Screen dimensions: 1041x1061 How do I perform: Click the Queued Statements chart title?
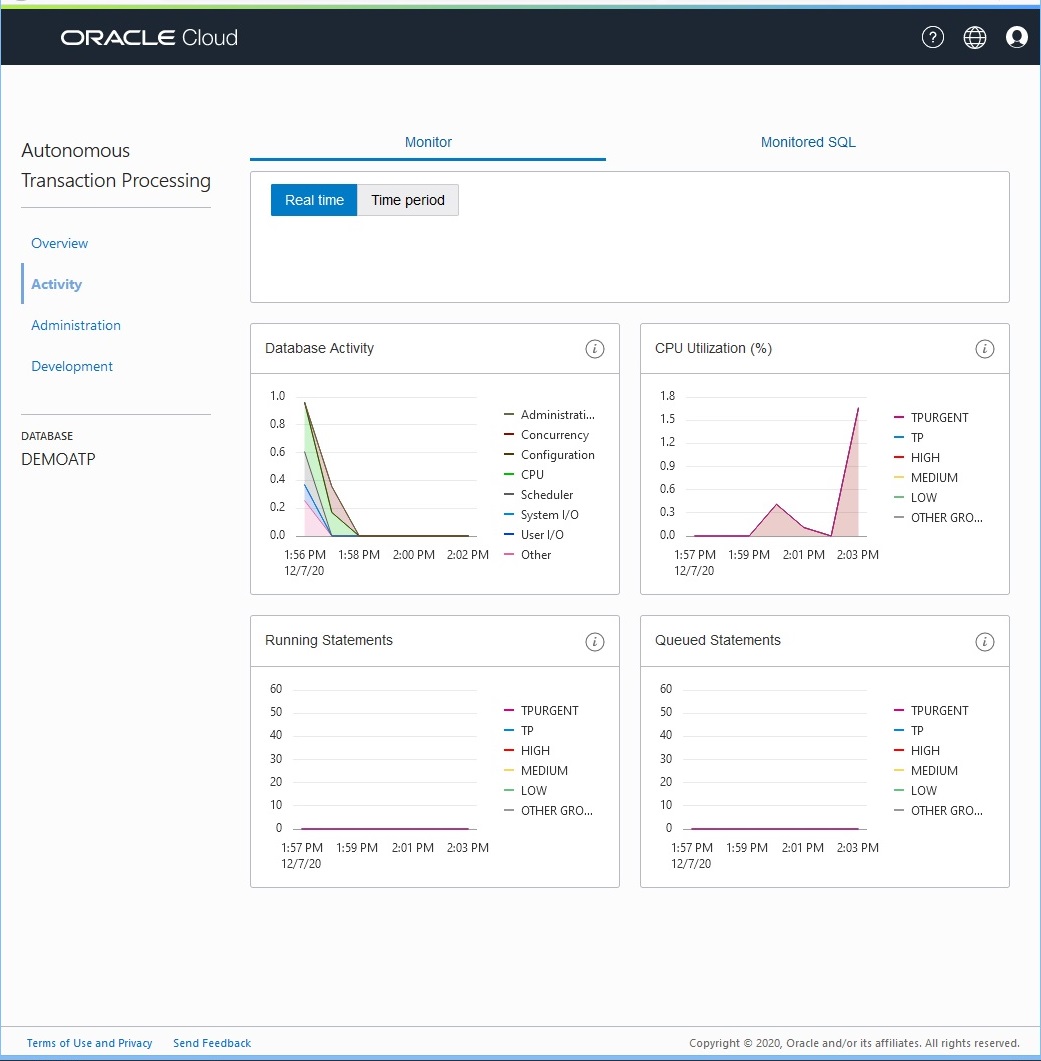(717, 640)
